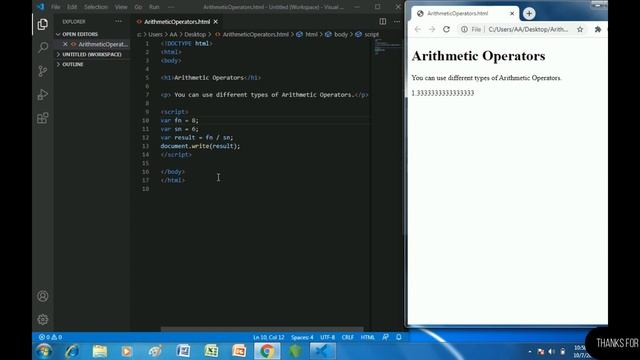This screenshot has width=640, height=360.
Task: Change indentation via Spaces: 4
Action: point(302,337)
